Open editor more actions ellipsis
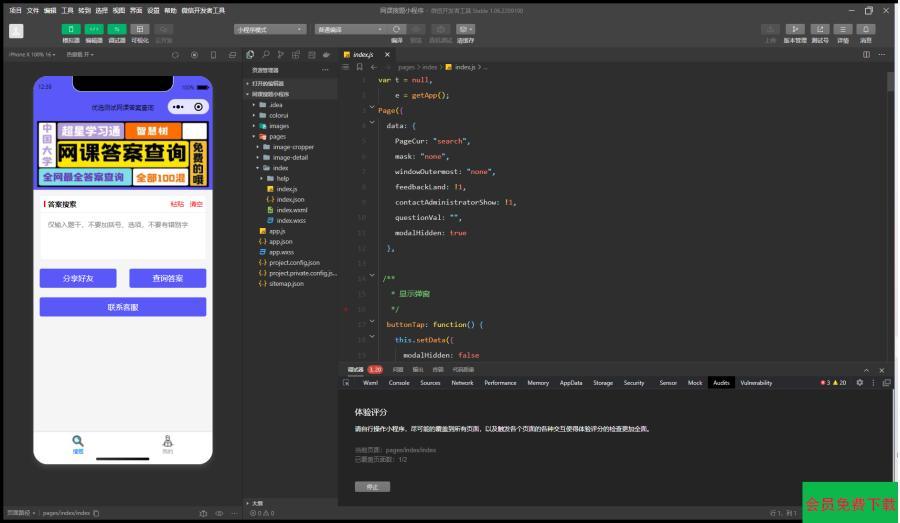Viewport: 900px width, 523px height. click(x=882, y=55)
